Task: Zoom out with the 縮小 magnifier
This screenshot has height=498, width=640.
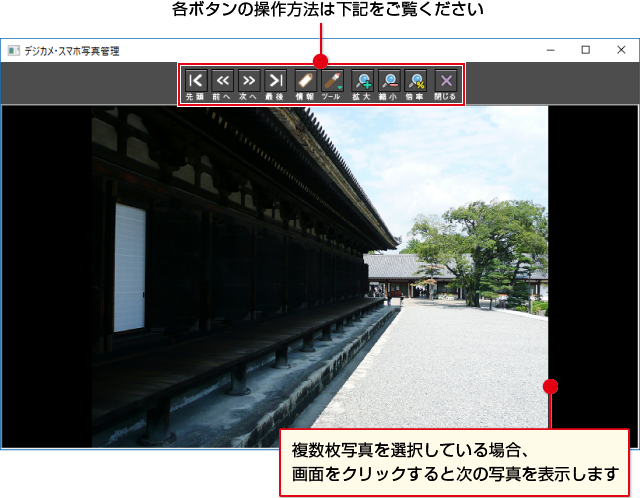Action: click(x=389, y=83)
